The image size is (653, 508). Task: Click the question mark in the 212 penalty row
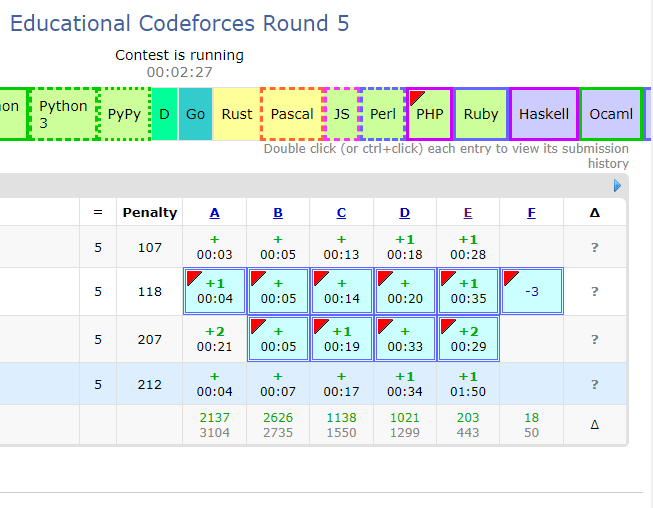click(x=595, y=384)
